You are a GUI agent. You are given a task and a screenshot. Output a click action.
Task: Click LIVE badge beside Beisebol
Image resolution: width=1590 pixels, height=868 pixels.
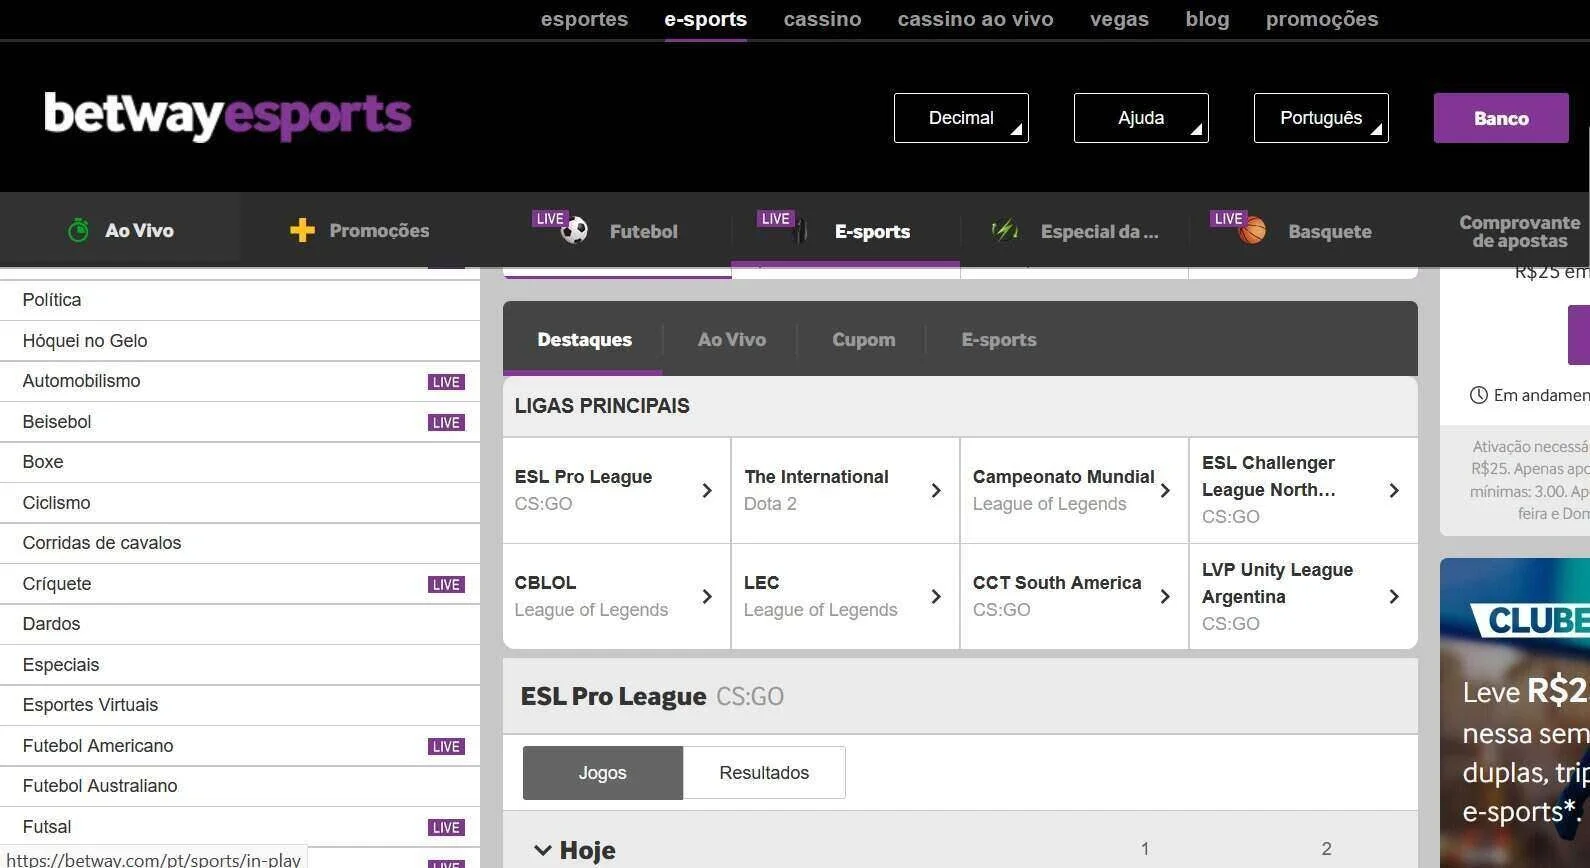point(446,423)
